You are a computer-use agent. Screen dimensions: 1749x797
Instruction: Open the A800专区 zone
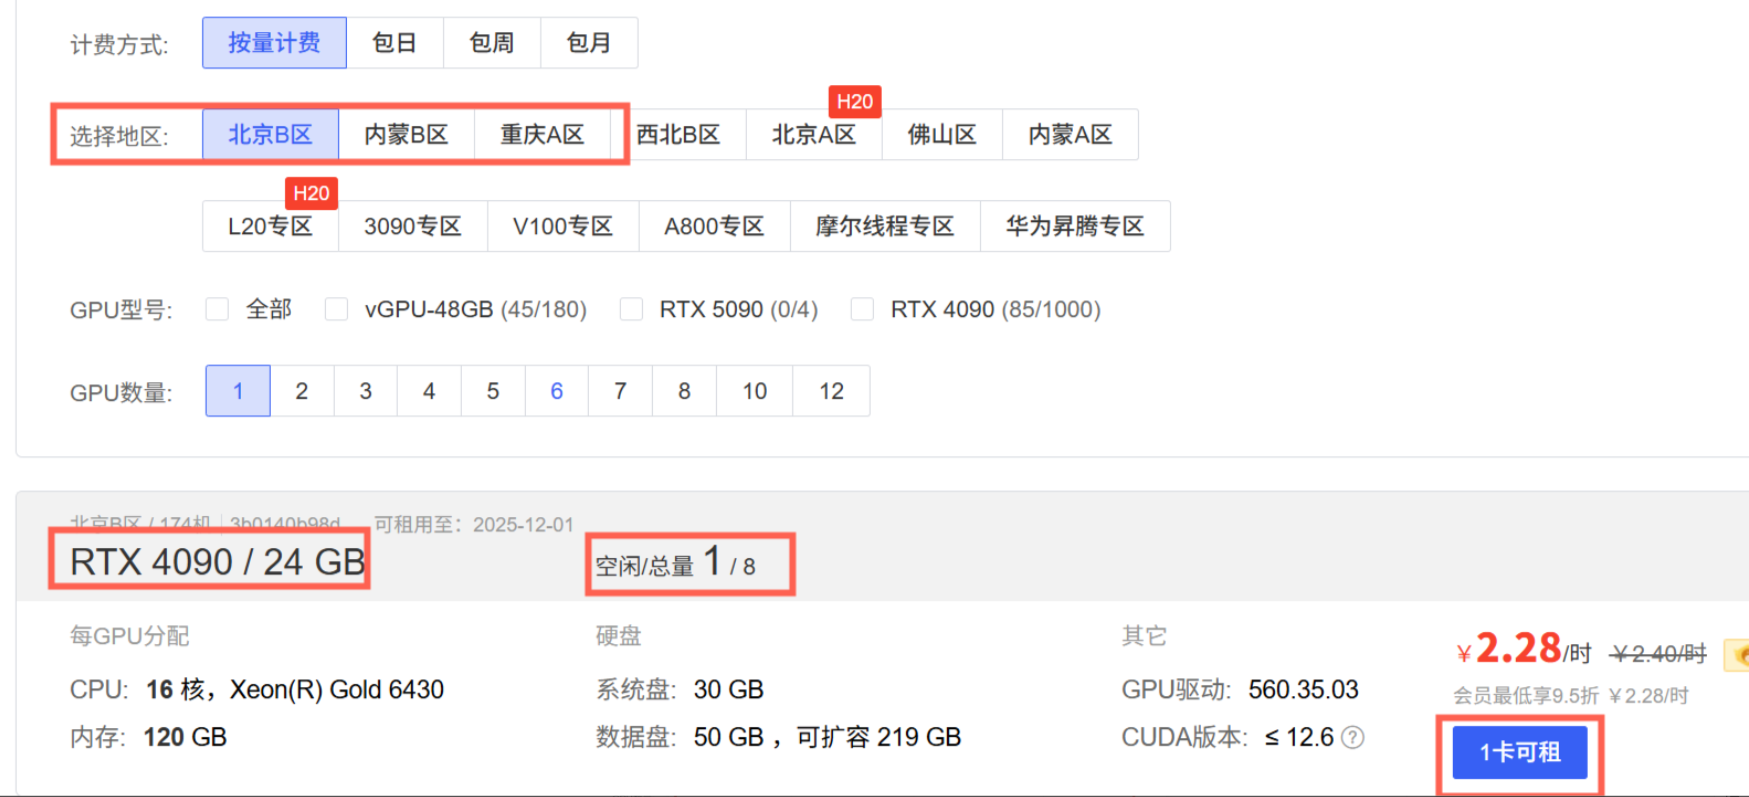[714, 226]
